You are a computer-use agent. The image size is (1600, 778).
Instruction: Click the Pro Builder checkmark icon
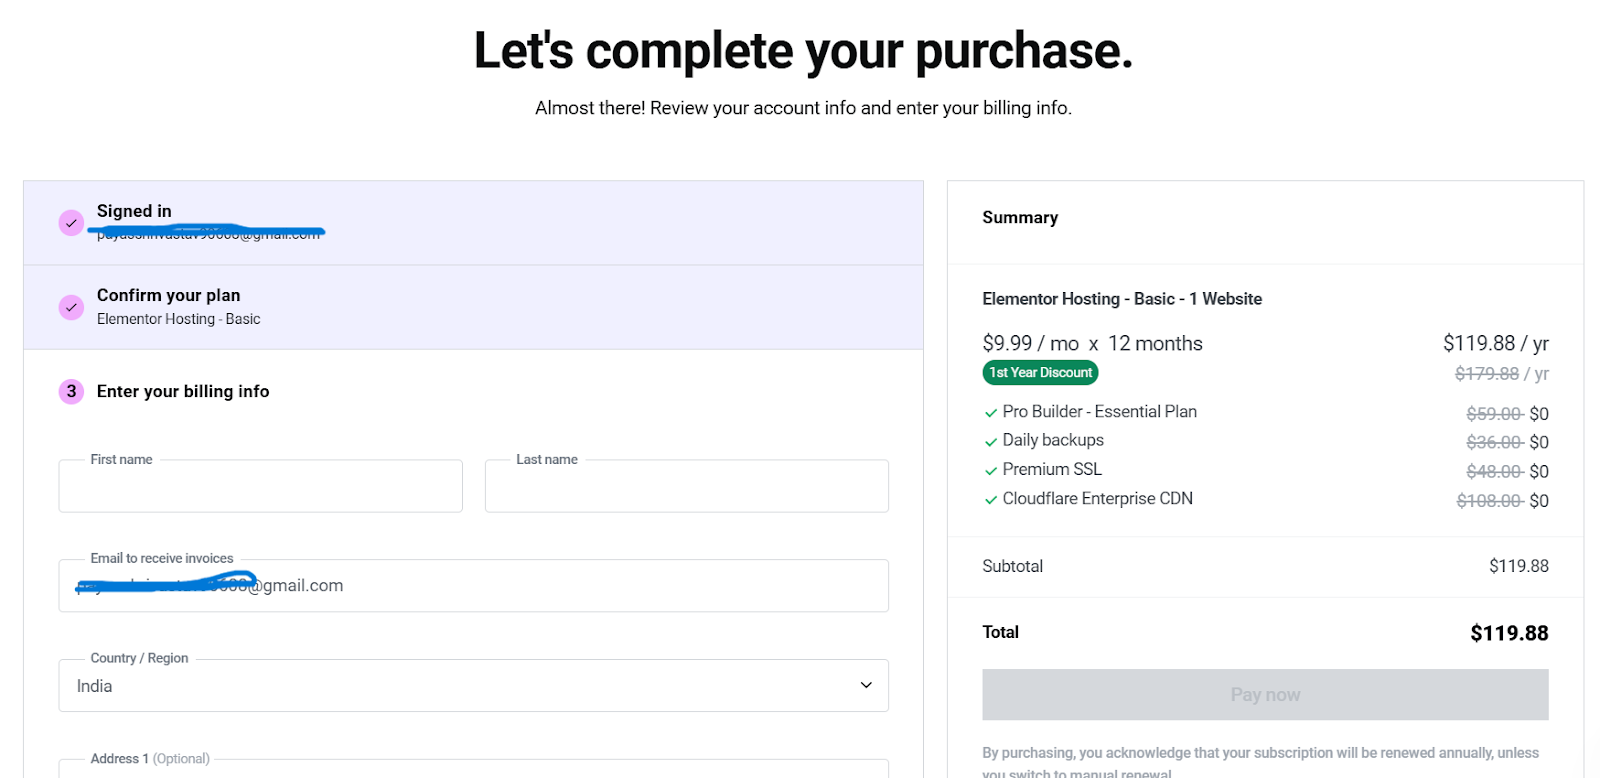click(x=990, y=413)
